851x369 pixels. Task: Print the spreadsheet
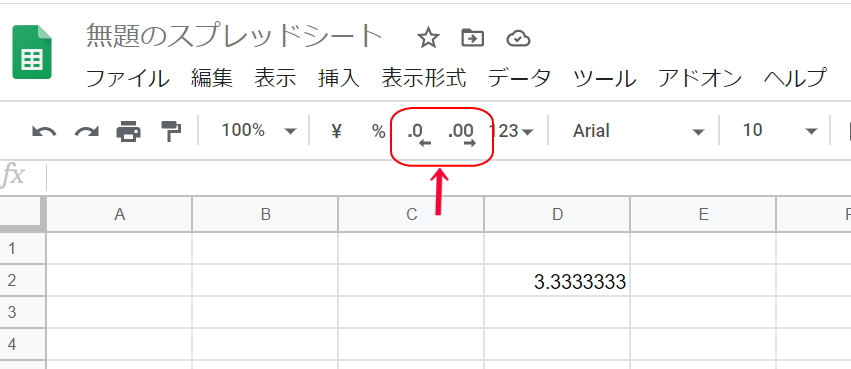pos(129,131)
